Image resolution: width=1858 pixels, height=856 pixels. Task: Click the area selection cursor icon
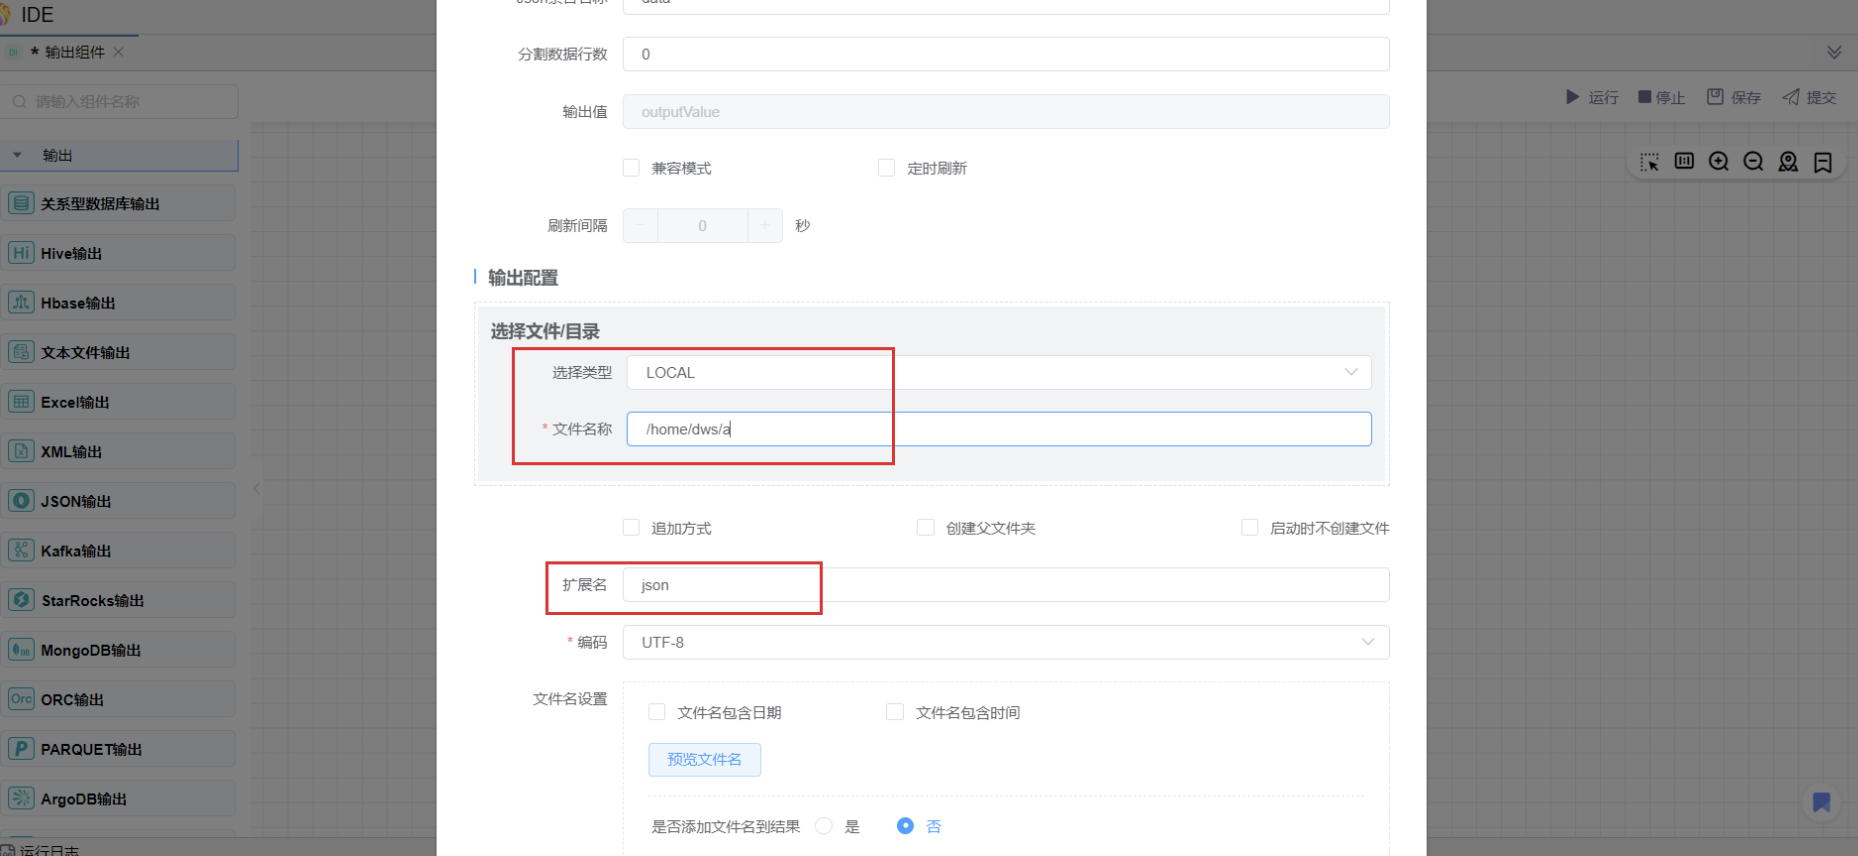point(1649,162)
